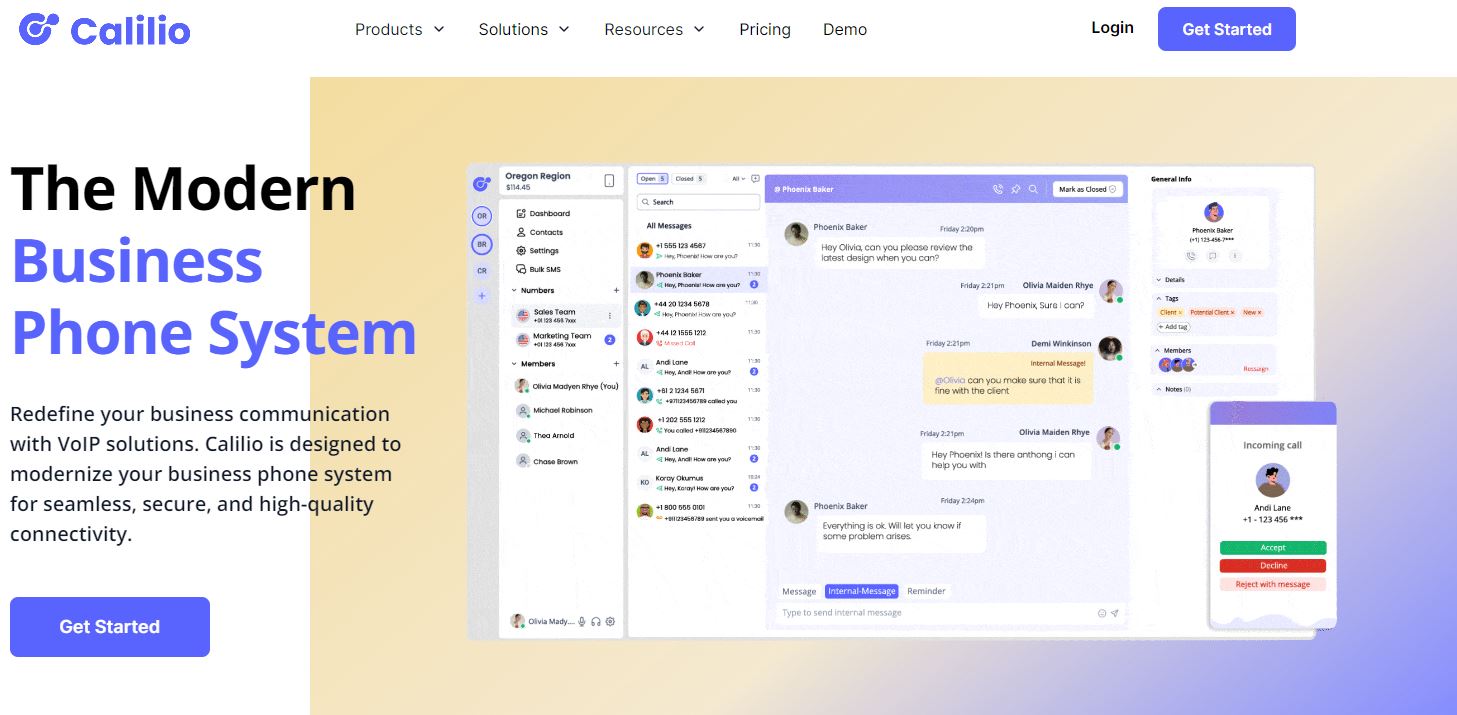The width and height of the screenshot is (1457, 715).
Task: Open Dashboard in the app sidebar
Action: click(x=543, y=213)
